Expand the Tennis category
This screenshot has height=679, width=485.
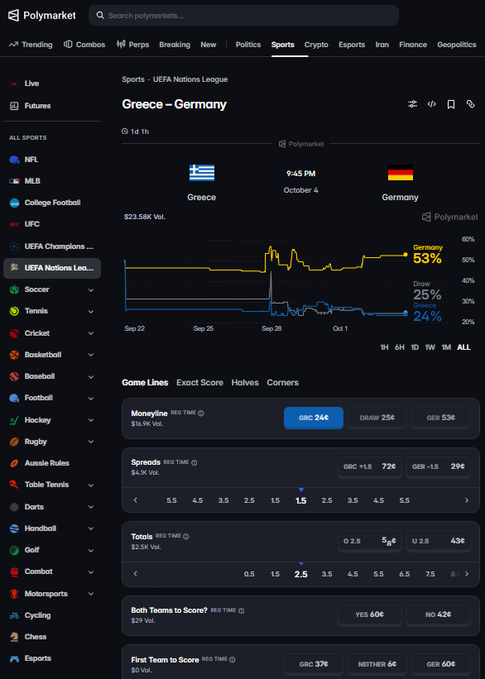[91, 311]
